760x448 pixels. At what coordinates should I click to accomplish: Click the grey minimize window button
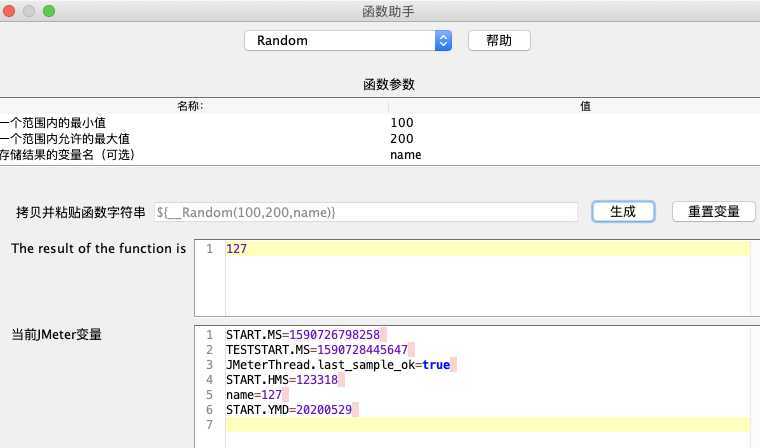click(x=29, y=11)
